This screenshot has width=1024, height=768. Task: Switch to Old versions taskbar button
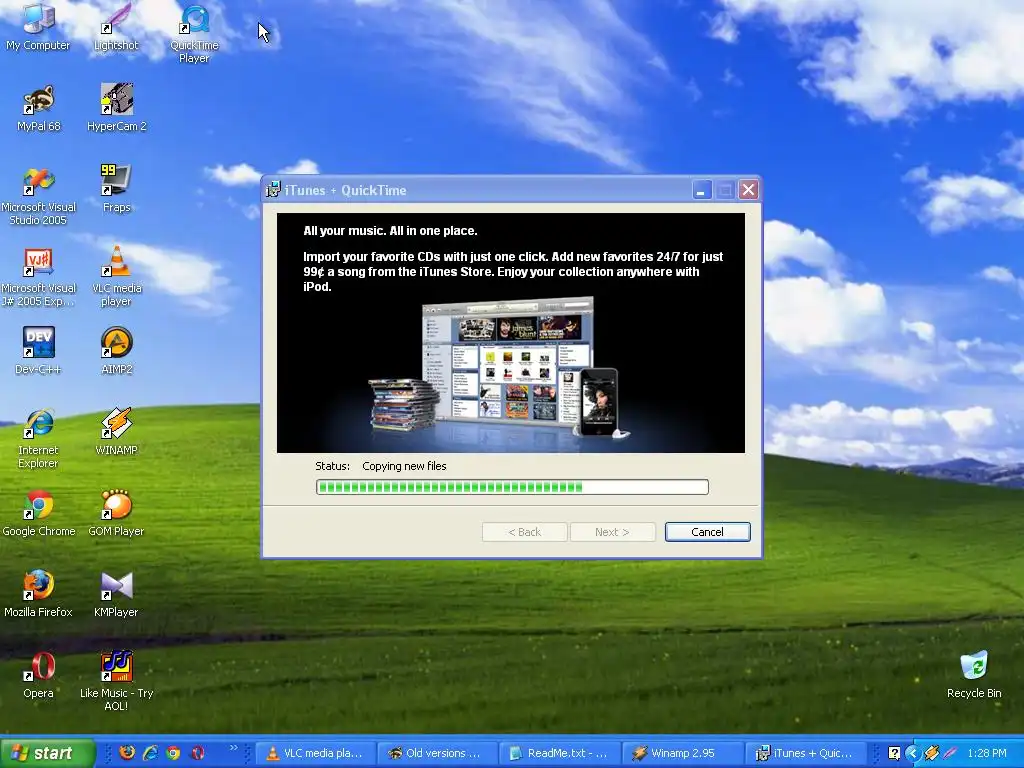pos(438,753)
